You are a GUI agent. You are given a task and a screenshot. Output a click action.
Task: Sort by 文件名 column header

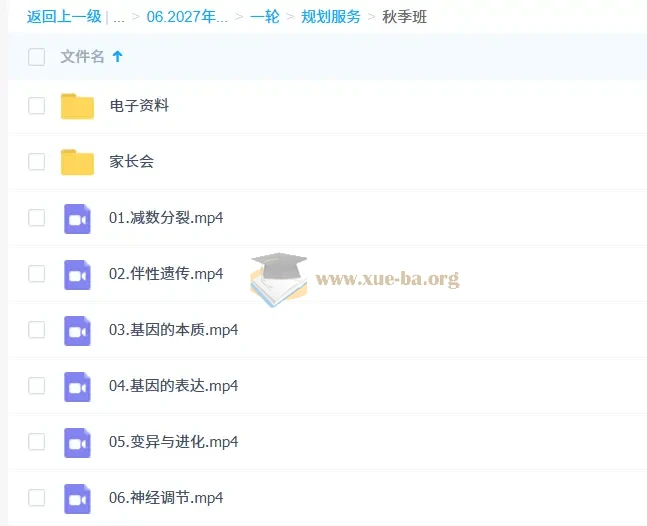[x=82, y=57]
